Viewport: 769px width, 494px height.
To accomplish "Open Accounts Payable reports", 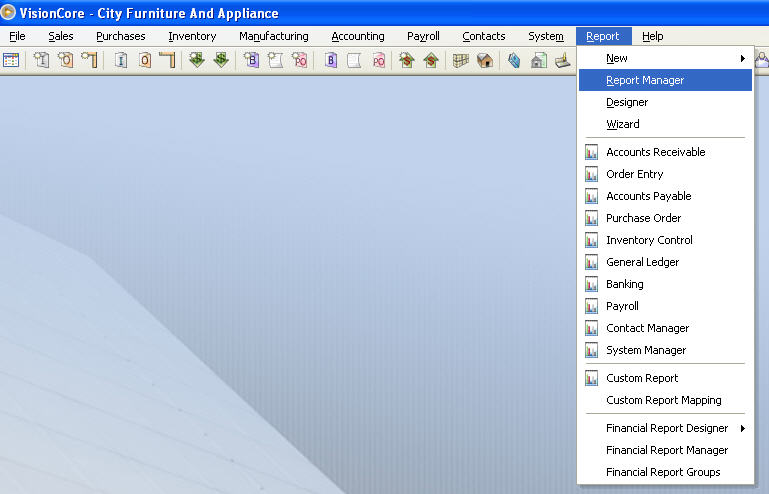I will [665, 196].
